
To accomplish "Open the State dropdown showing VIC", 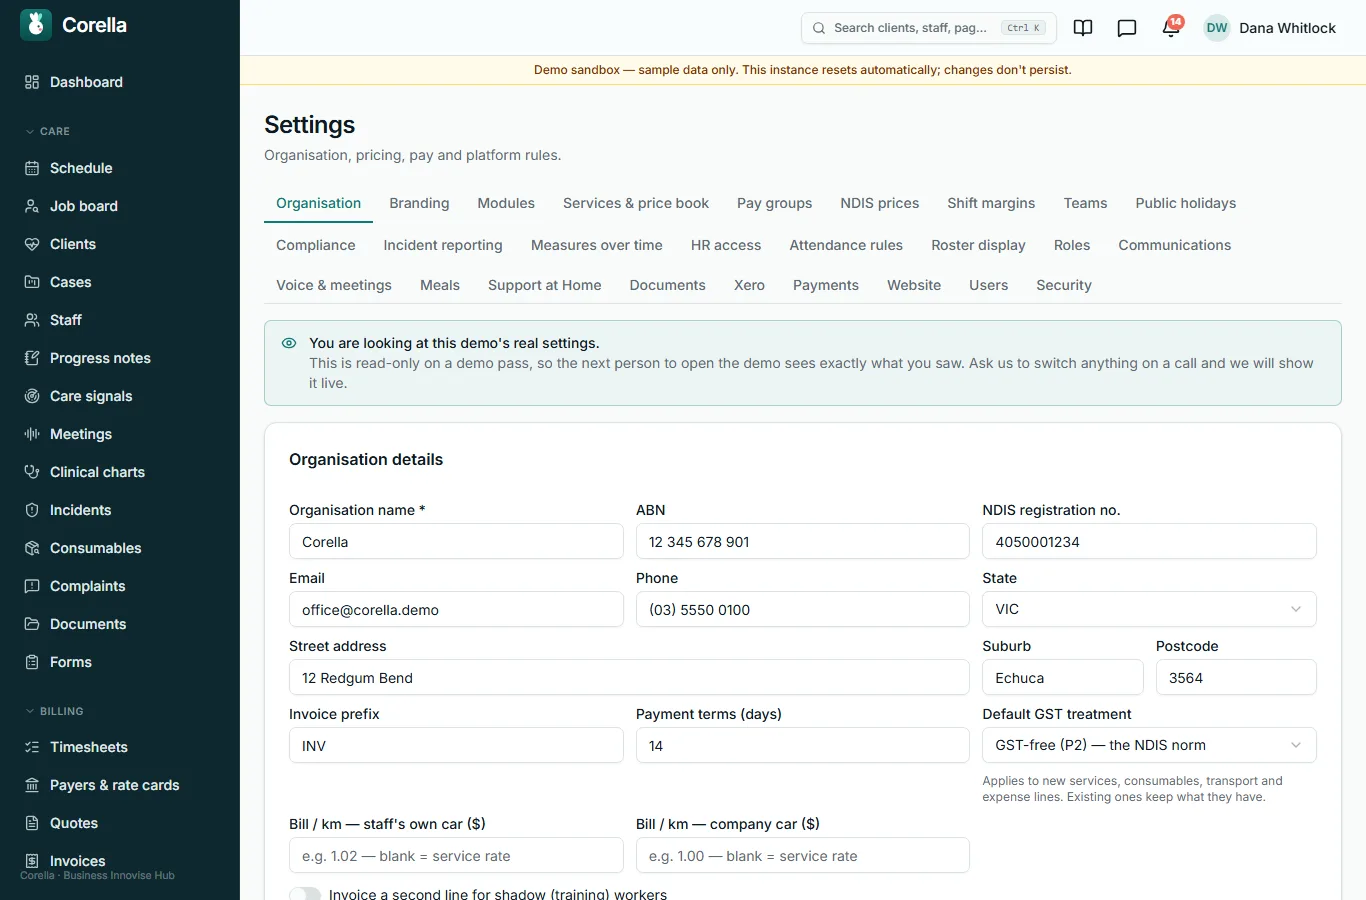I will (x=1149, y=609).
